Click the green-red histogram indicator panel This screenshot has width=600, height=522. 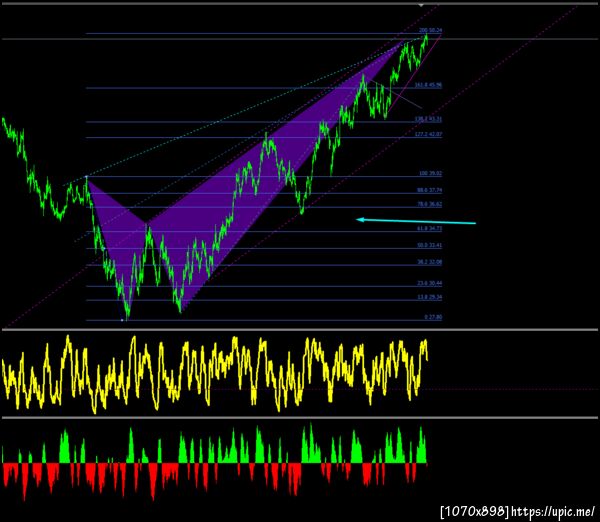click(214, 461)
